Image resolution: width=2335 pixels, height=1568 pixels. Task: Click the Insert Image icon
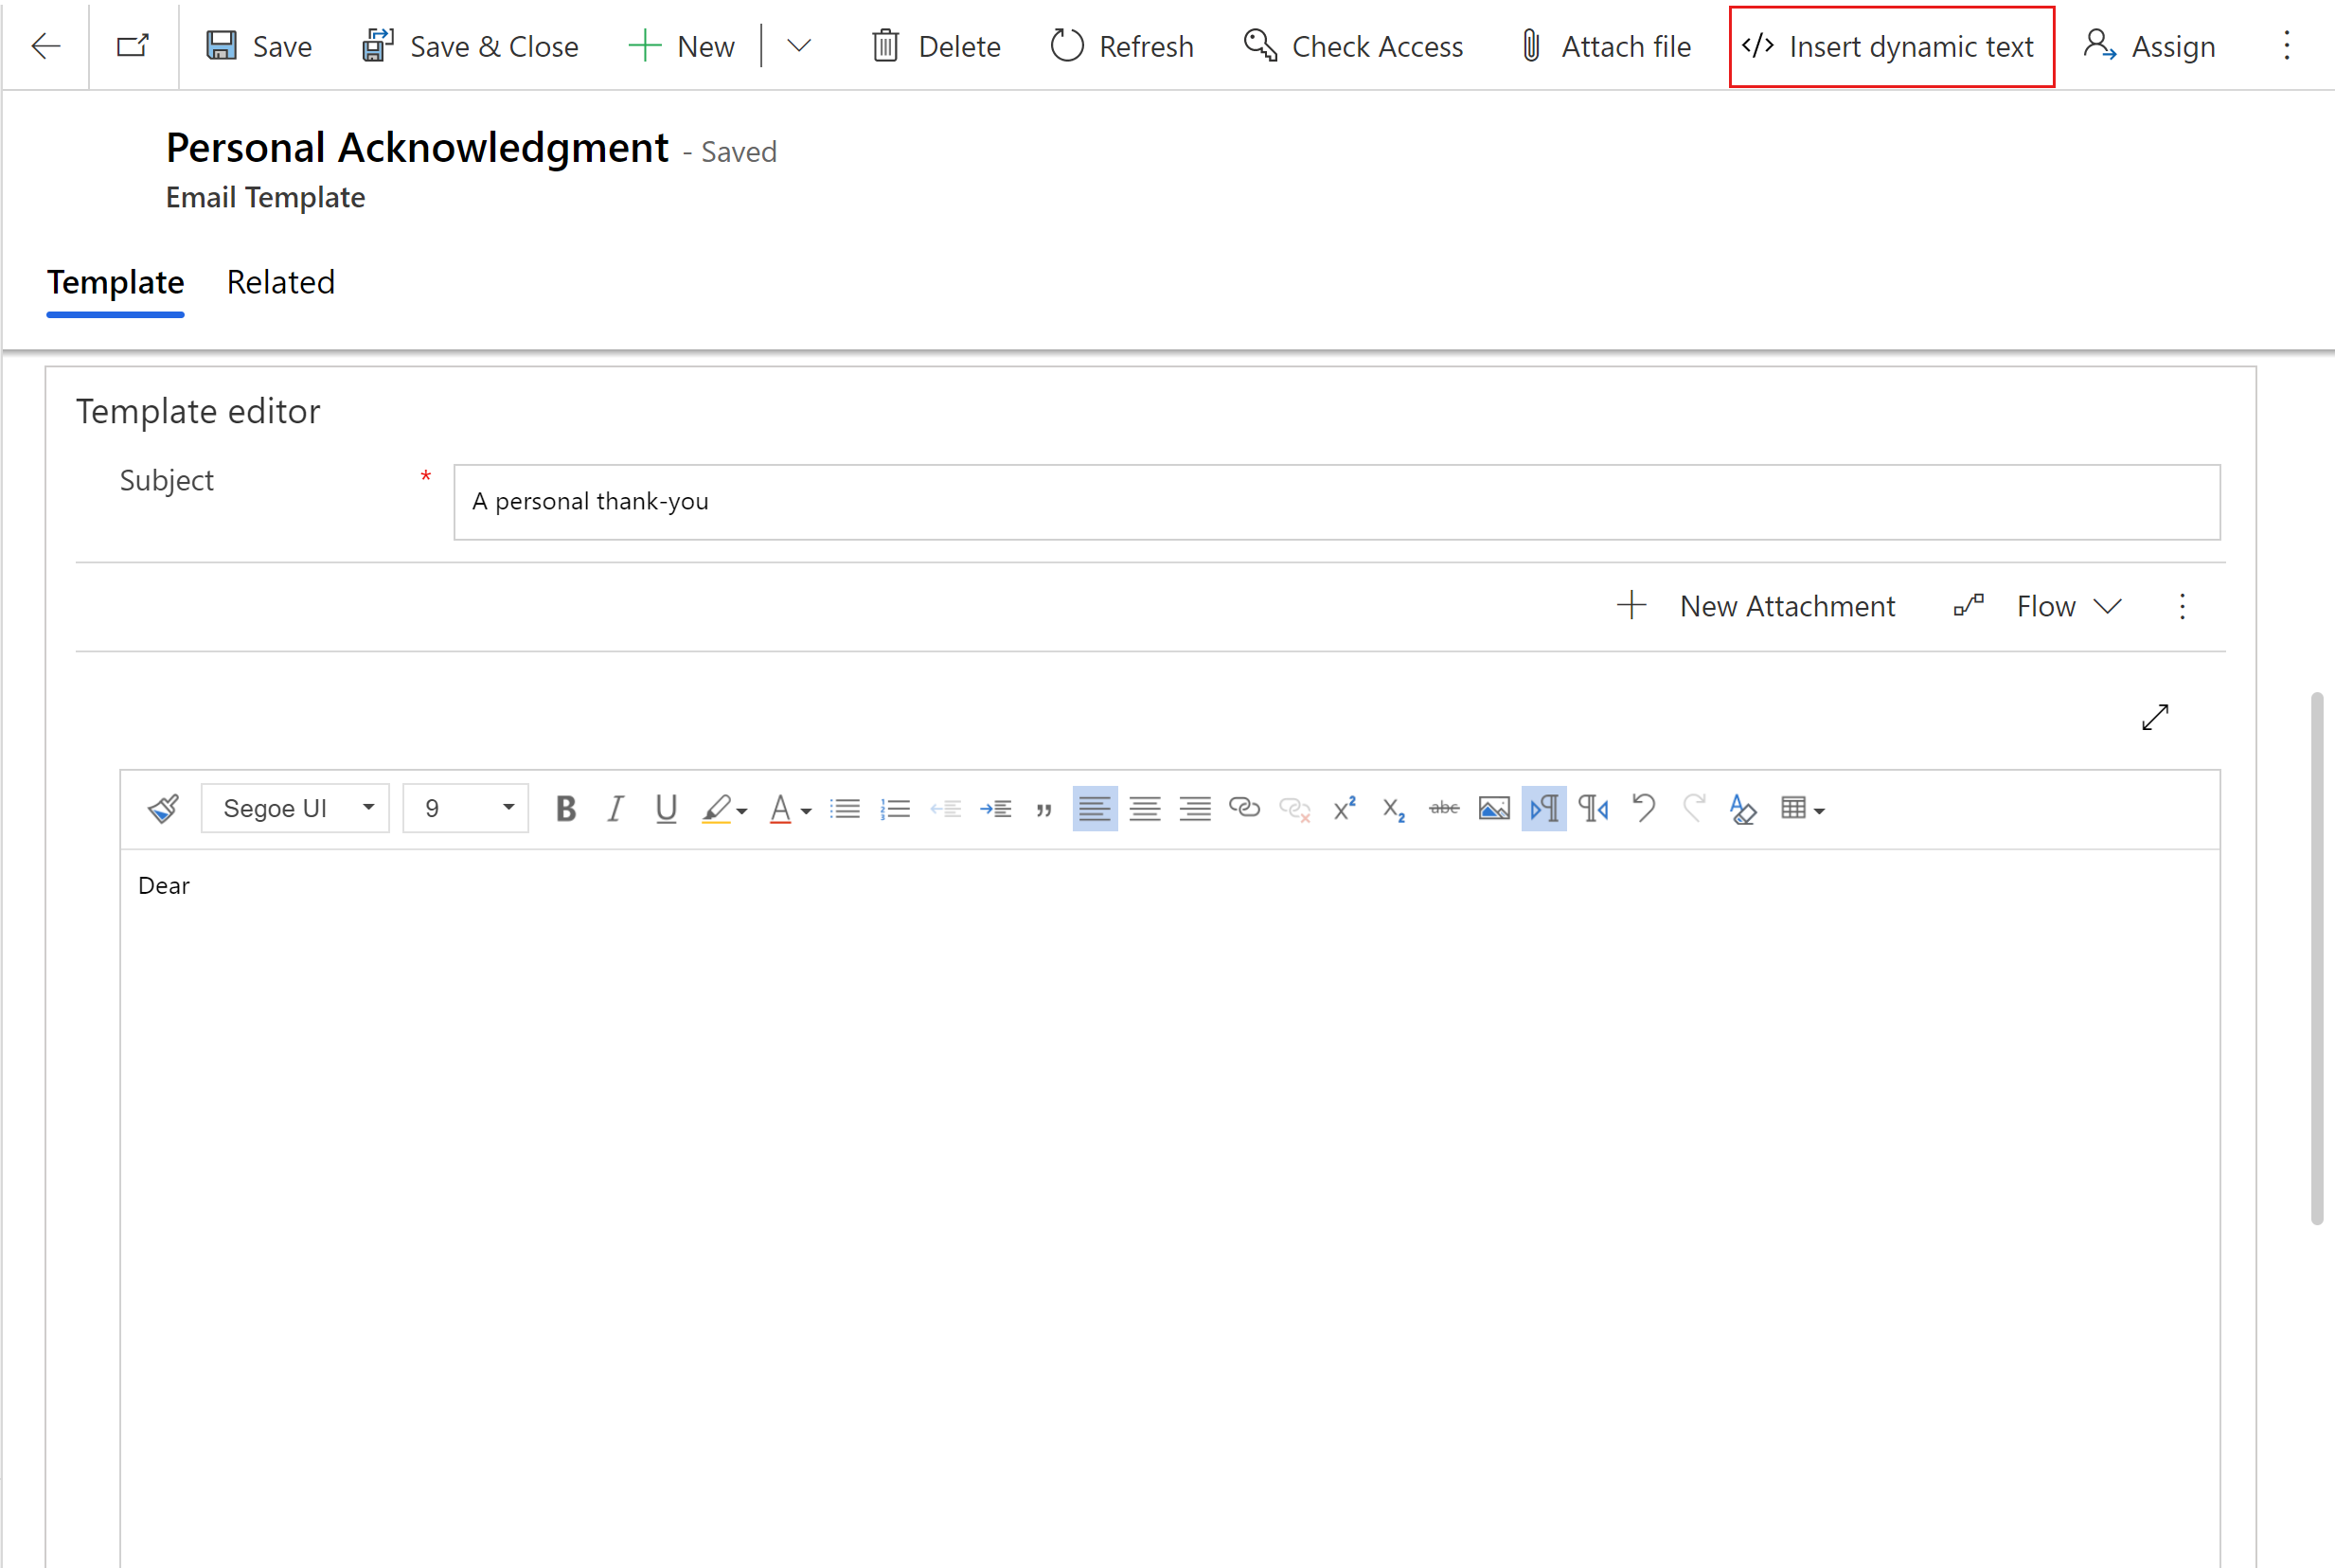(x=1494, y=809)
